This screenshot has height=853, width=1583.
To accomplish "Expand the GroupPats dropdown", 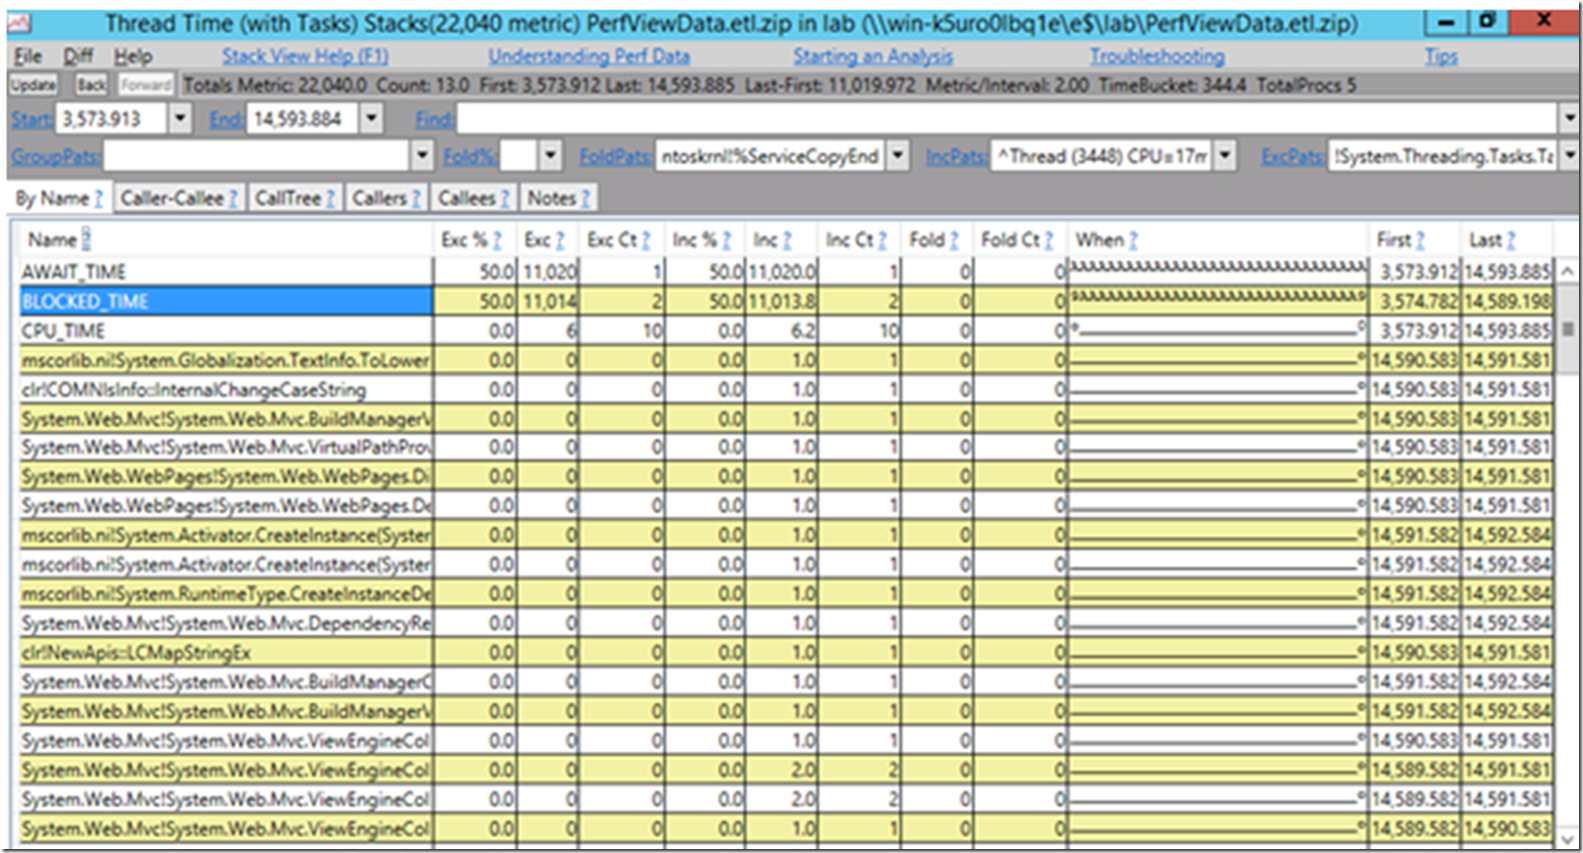I will [x=422, y=156].
